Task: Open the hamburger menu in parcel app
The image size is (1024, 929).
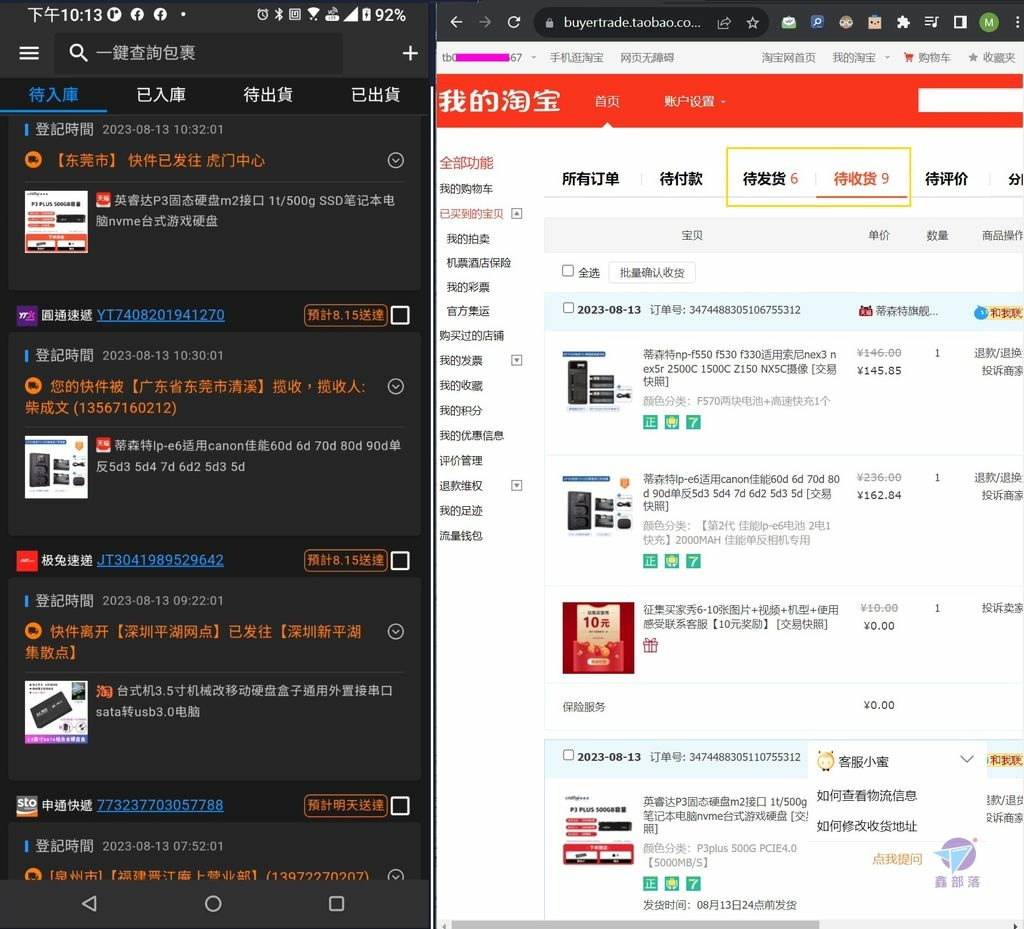Action: pos(29,53)
